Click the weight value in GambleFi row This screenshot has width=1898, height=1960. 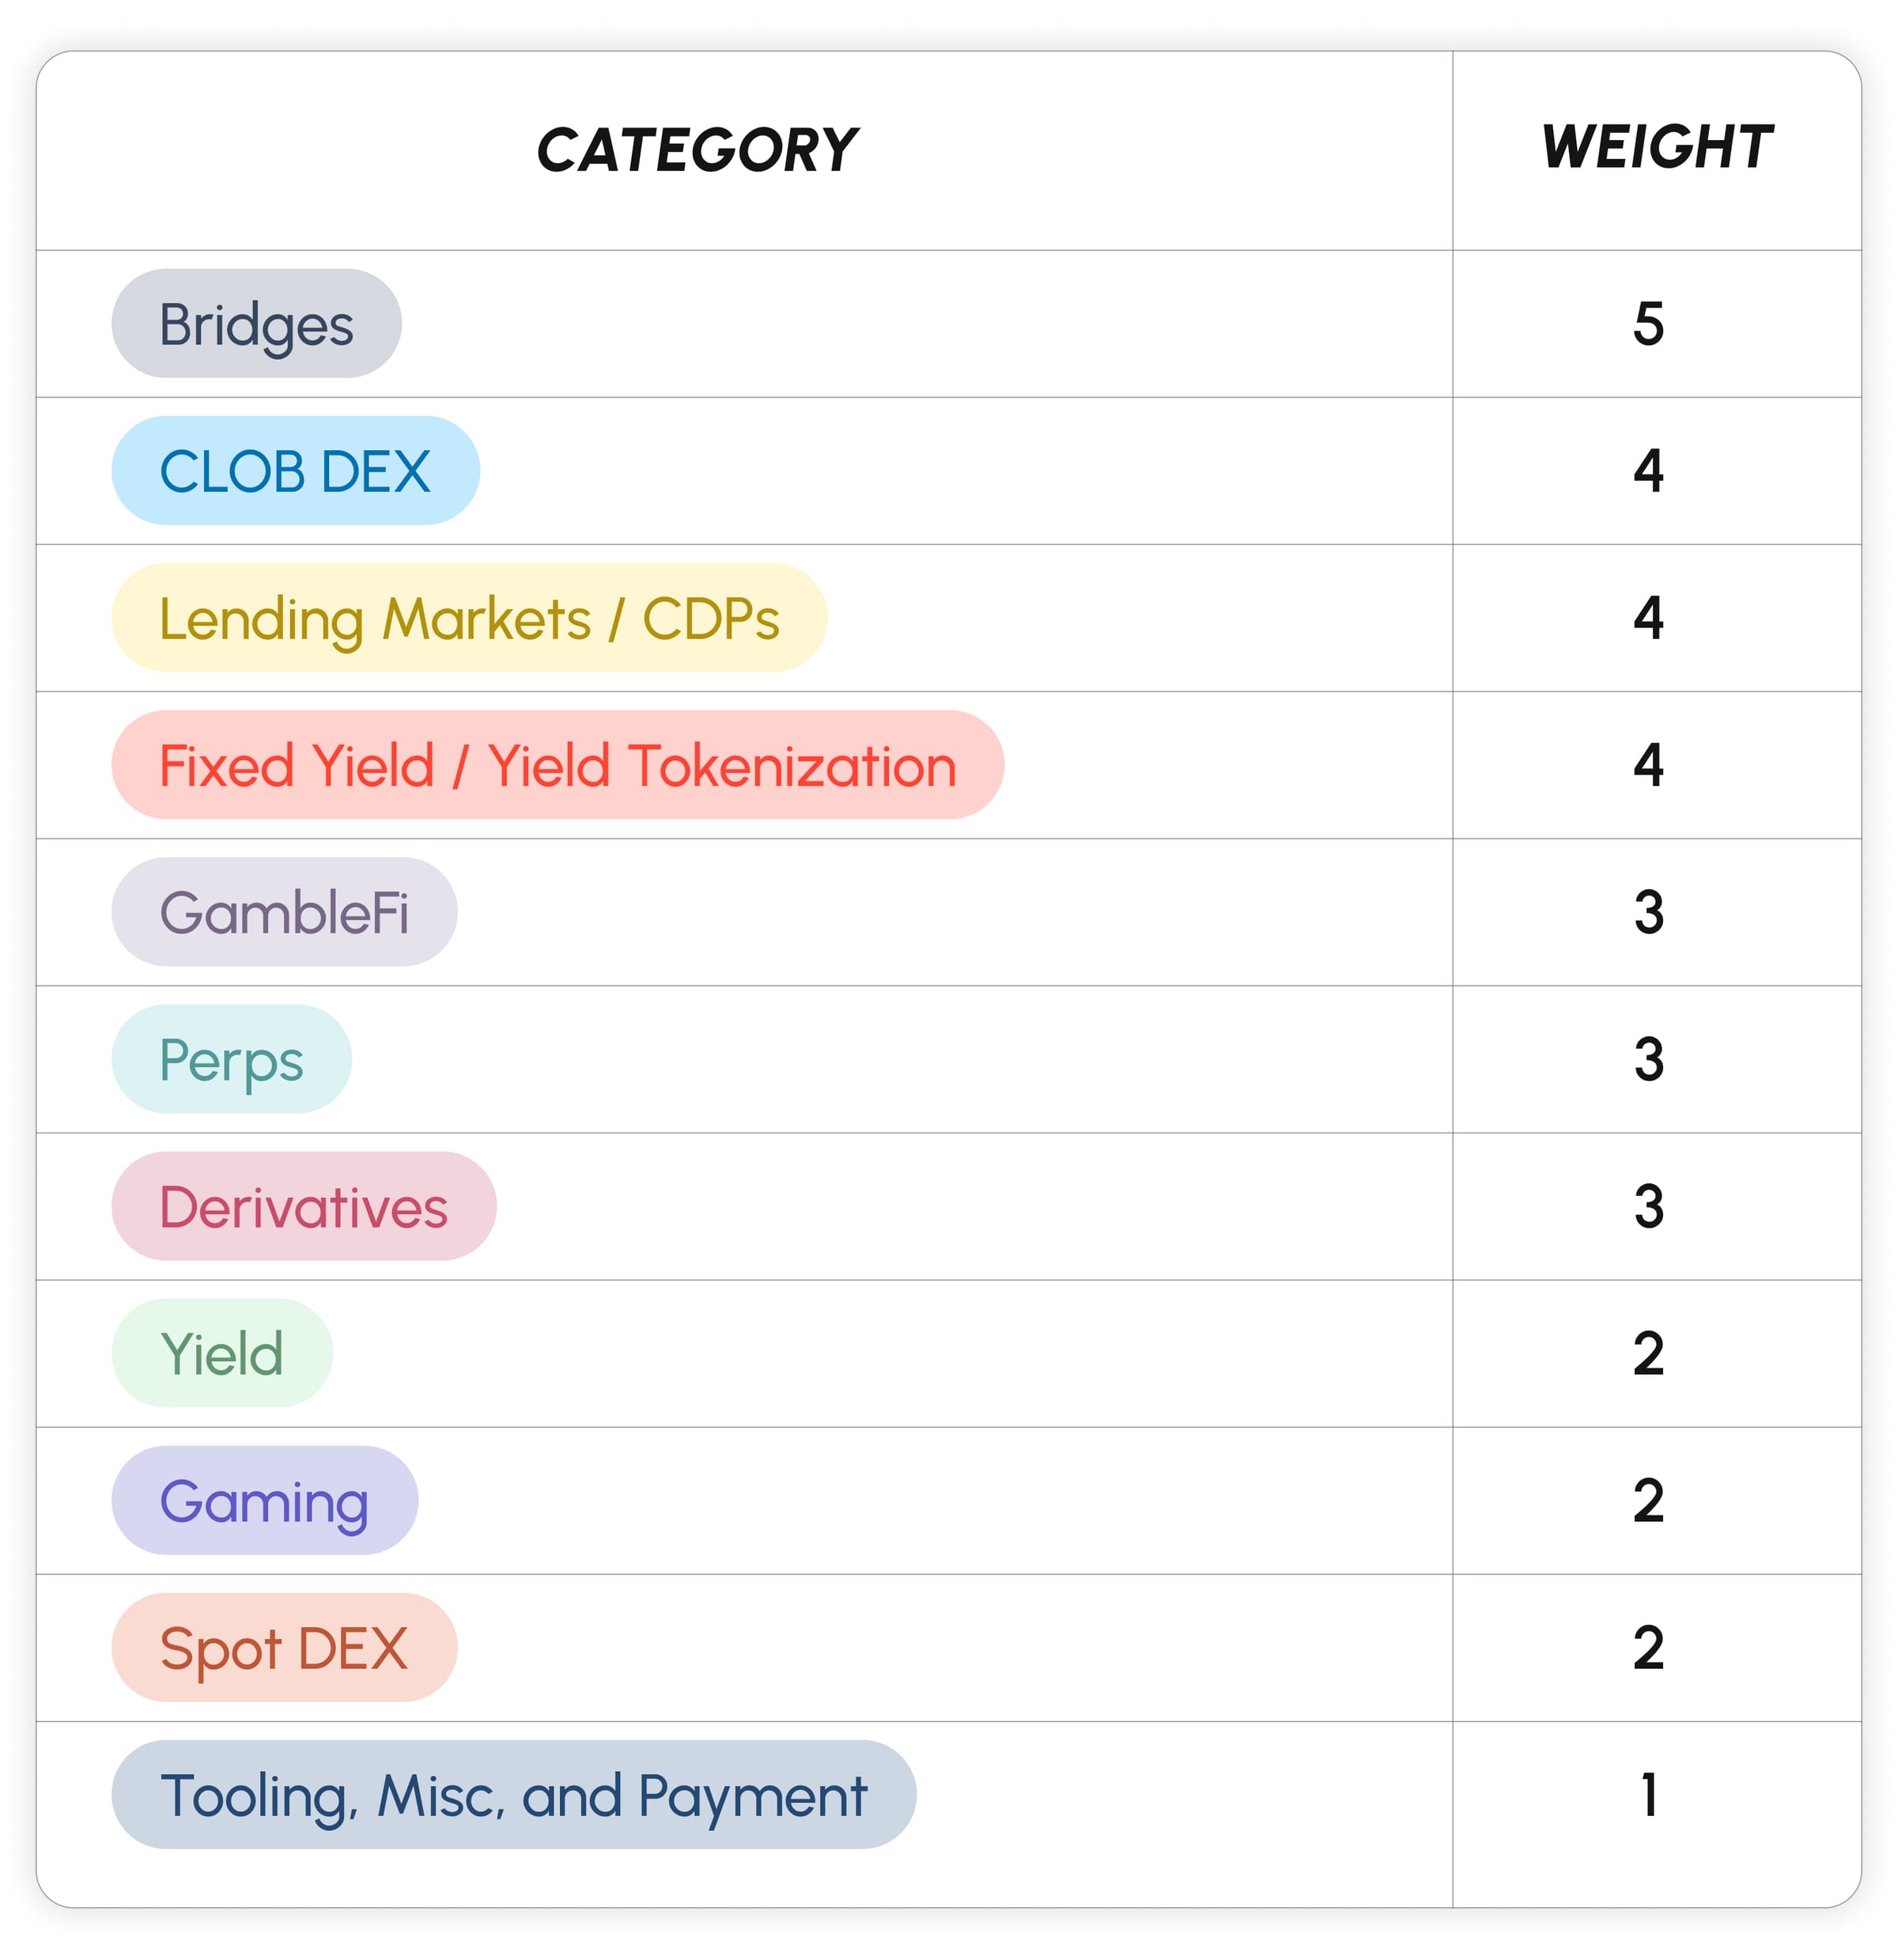(1648, 912)
